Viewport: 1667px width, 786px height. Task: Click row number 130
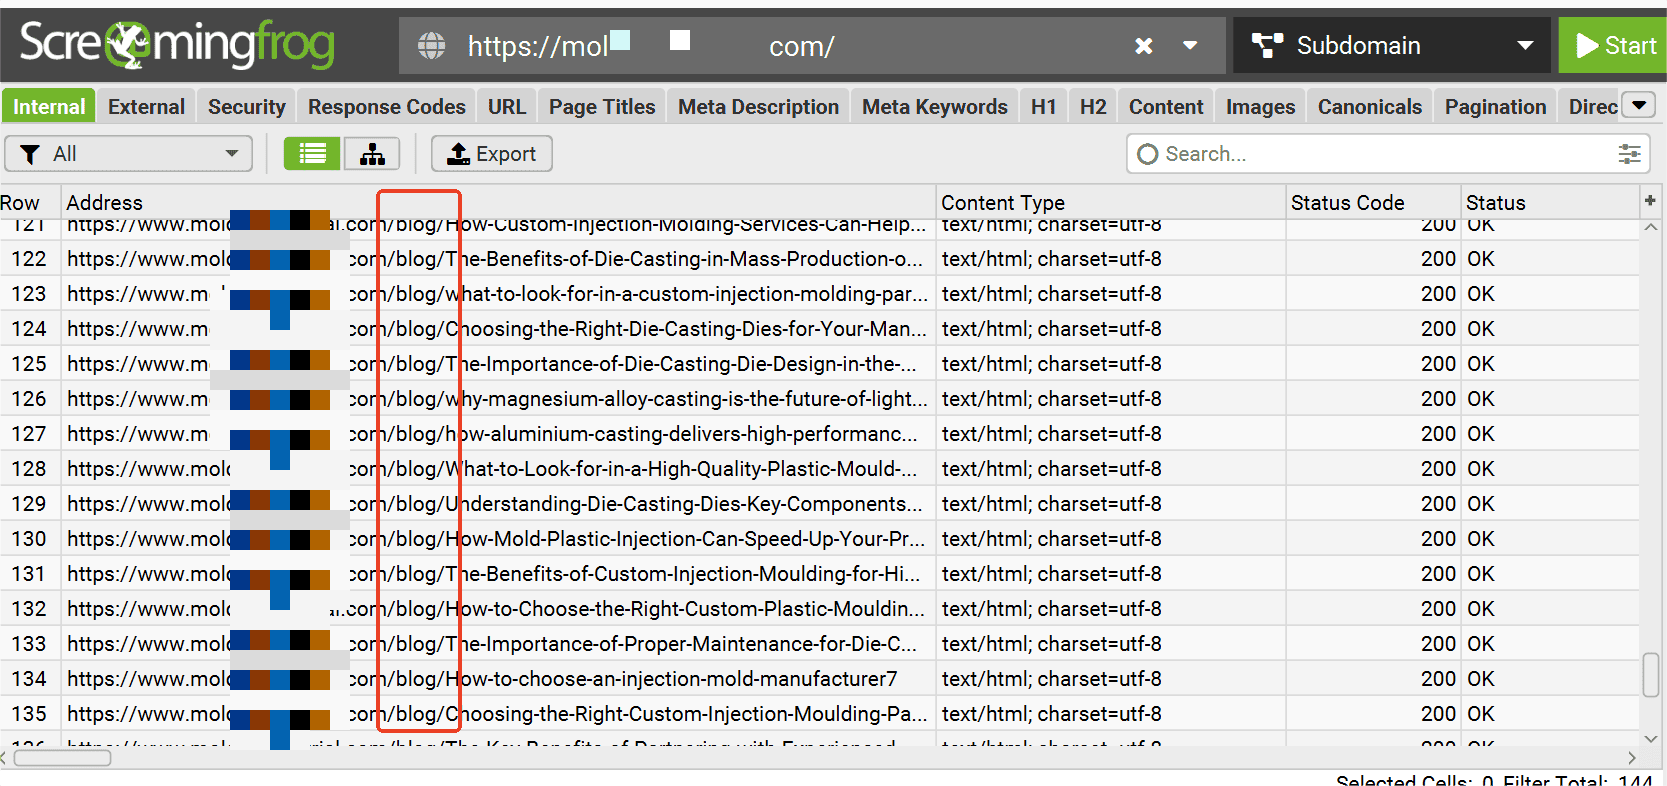coord(29,539)
